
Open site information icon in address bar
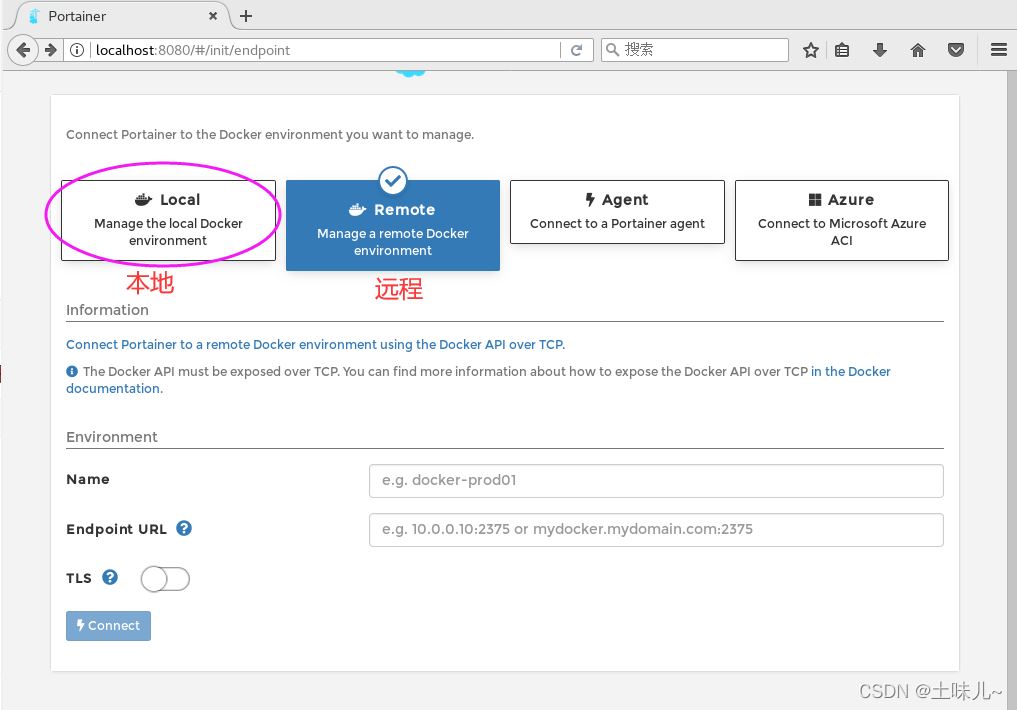77,50
